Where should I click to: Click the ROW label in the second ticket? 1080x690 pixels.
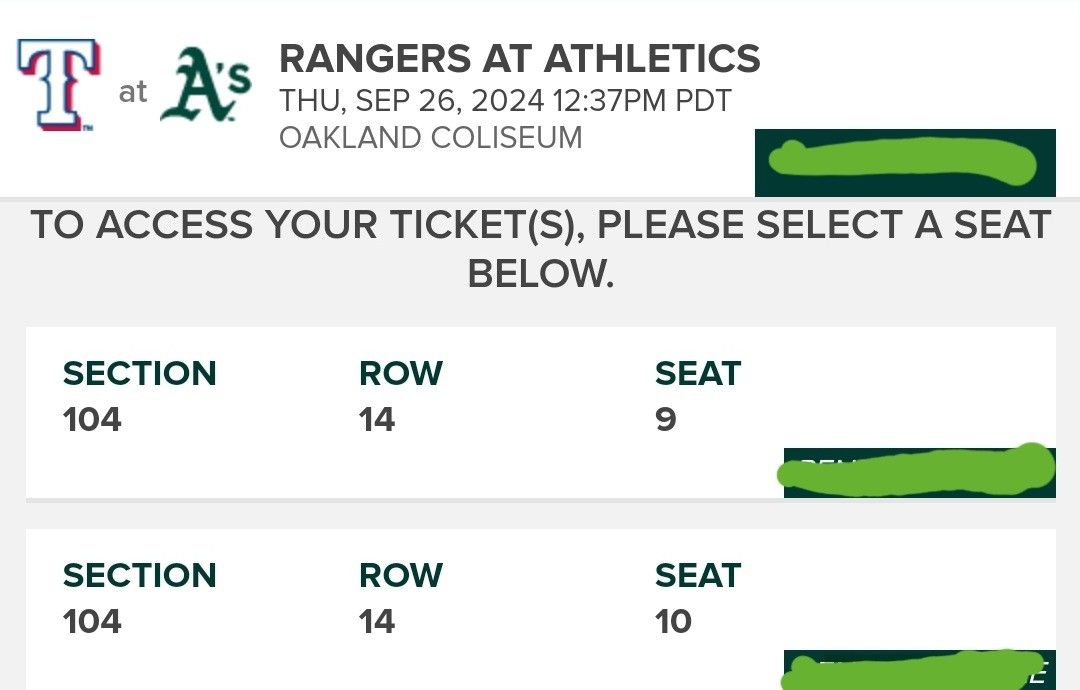401,575
